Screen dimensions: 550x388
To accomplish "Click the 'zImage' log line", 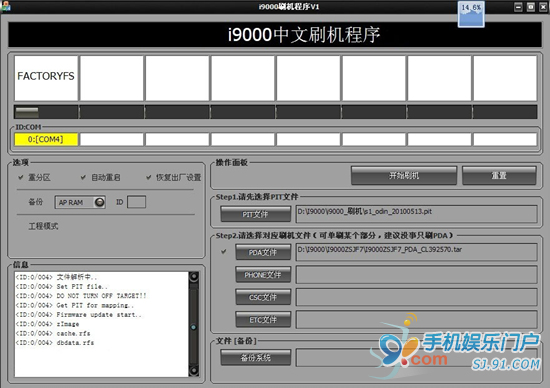I will coord(47,324).
